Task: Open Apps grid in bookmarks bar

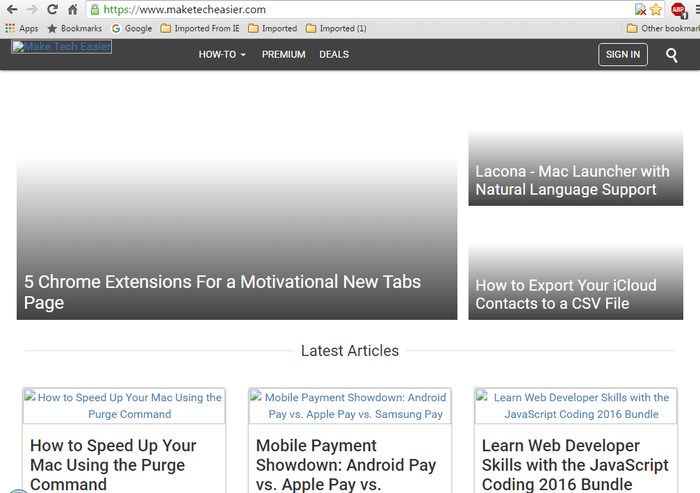Action: [x=22, y=29]
